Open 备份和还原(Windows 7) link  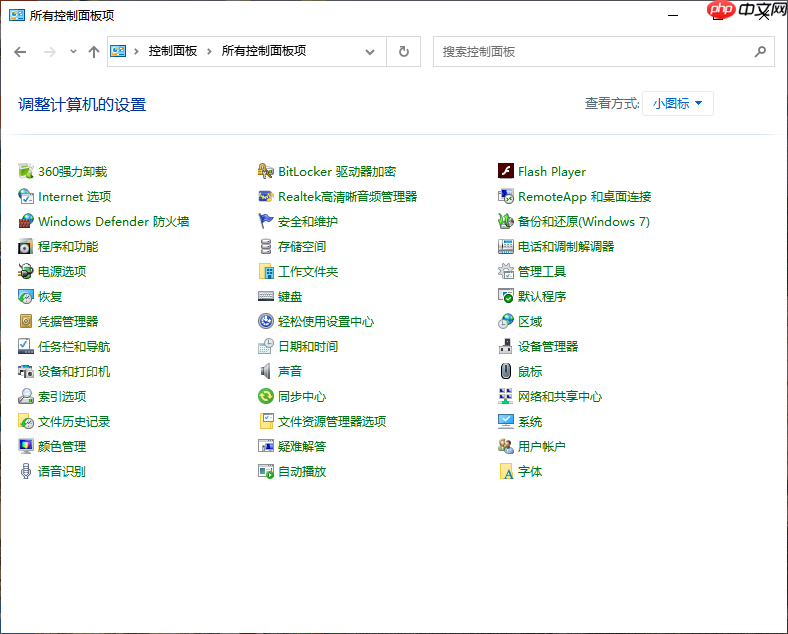click(584, 222)
